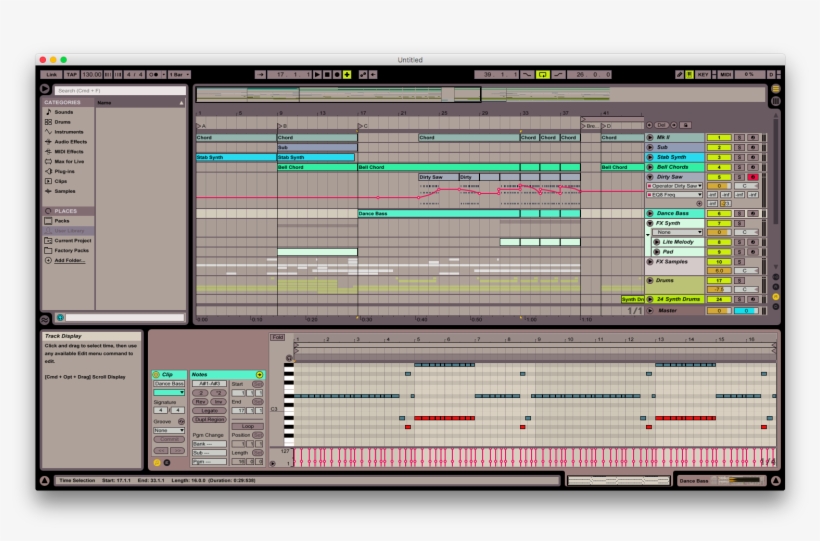Open the clip Groove None dropdown

168,431
